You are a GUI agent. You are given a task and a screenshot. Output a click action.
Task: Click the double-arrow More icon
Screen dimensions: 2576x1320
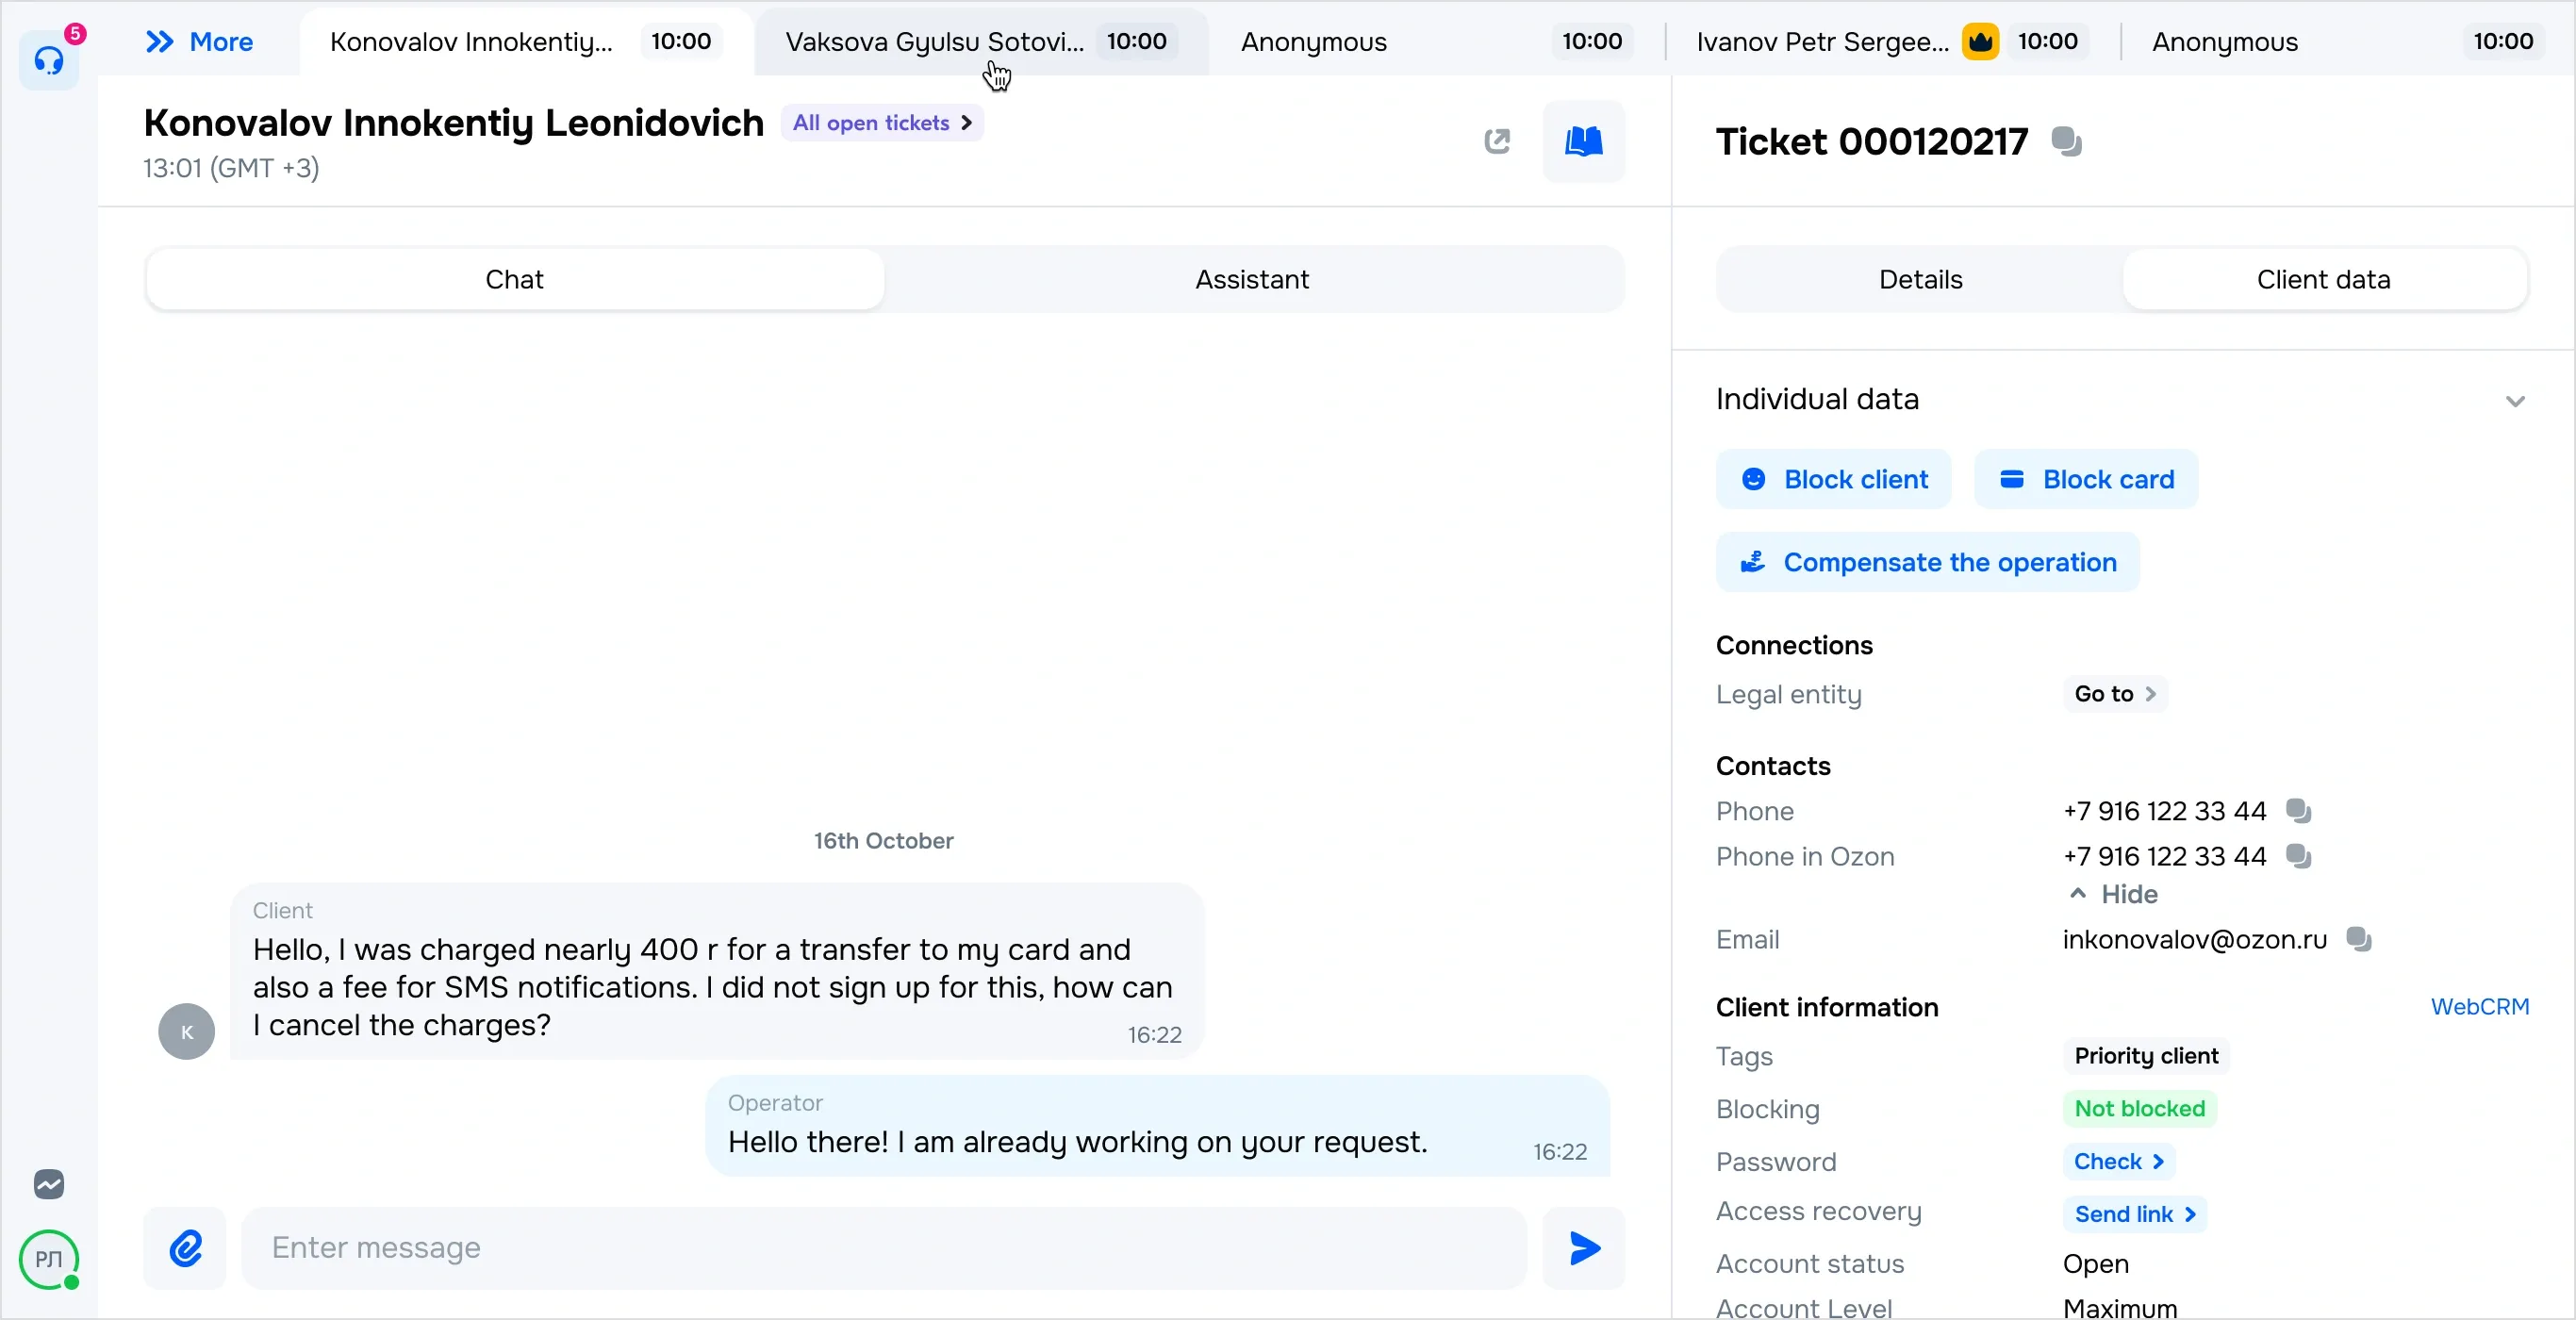click(160, 42)
